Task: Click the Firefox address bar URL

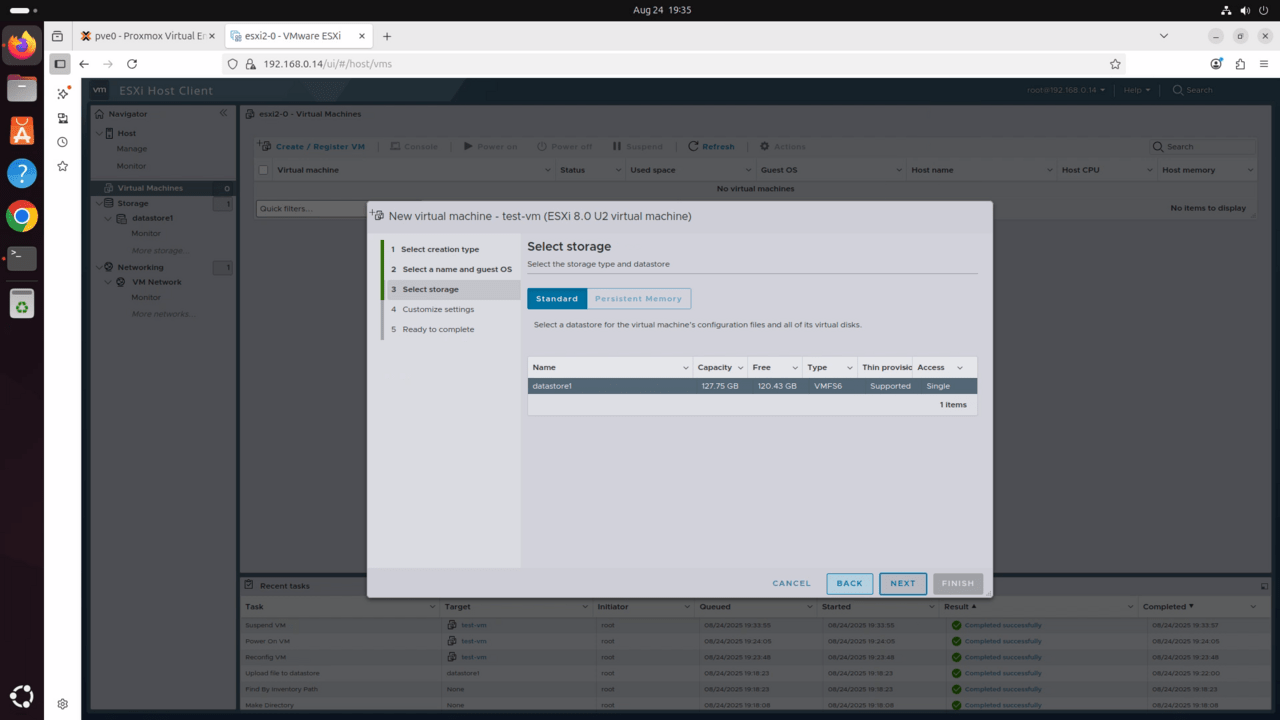Action: pyautogui.click(x=327, y=64)
